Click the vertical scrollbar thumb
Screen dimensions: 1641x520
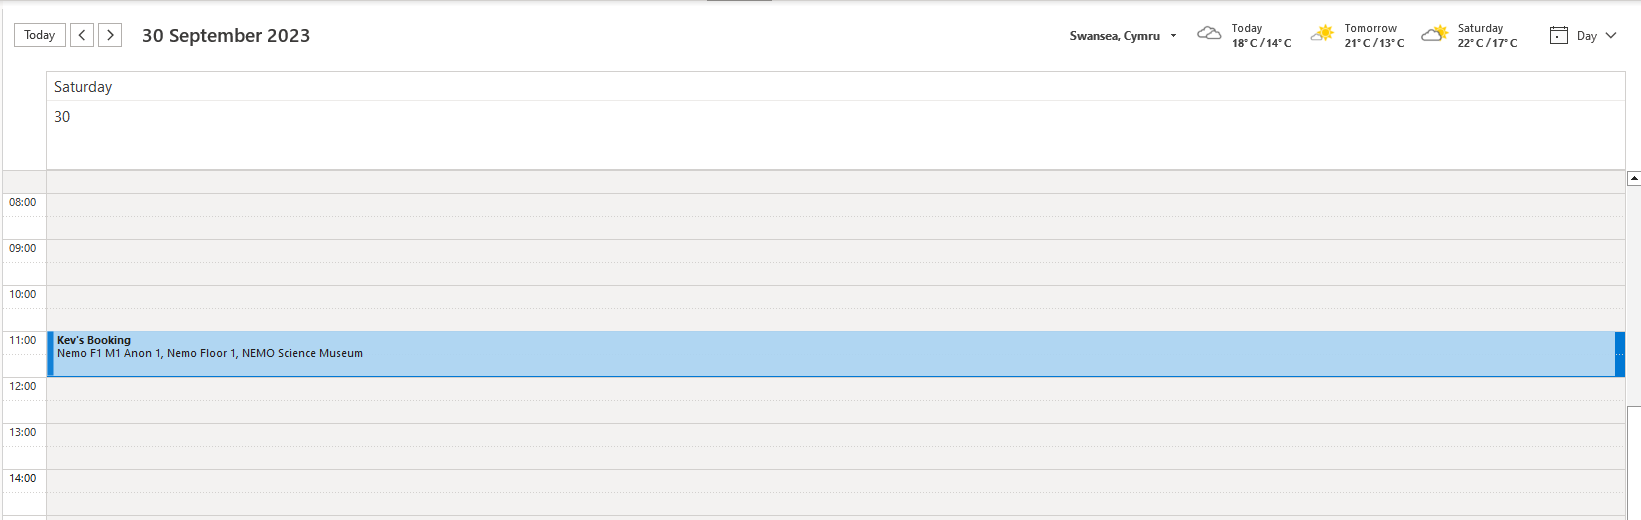click(x=1634, y=460)
